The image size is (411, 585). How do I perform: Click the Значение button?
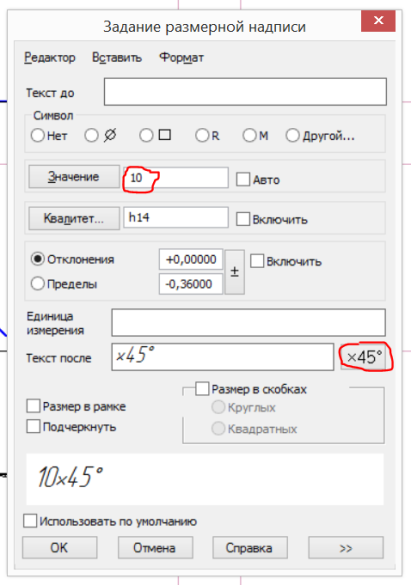tap(74, 176)
